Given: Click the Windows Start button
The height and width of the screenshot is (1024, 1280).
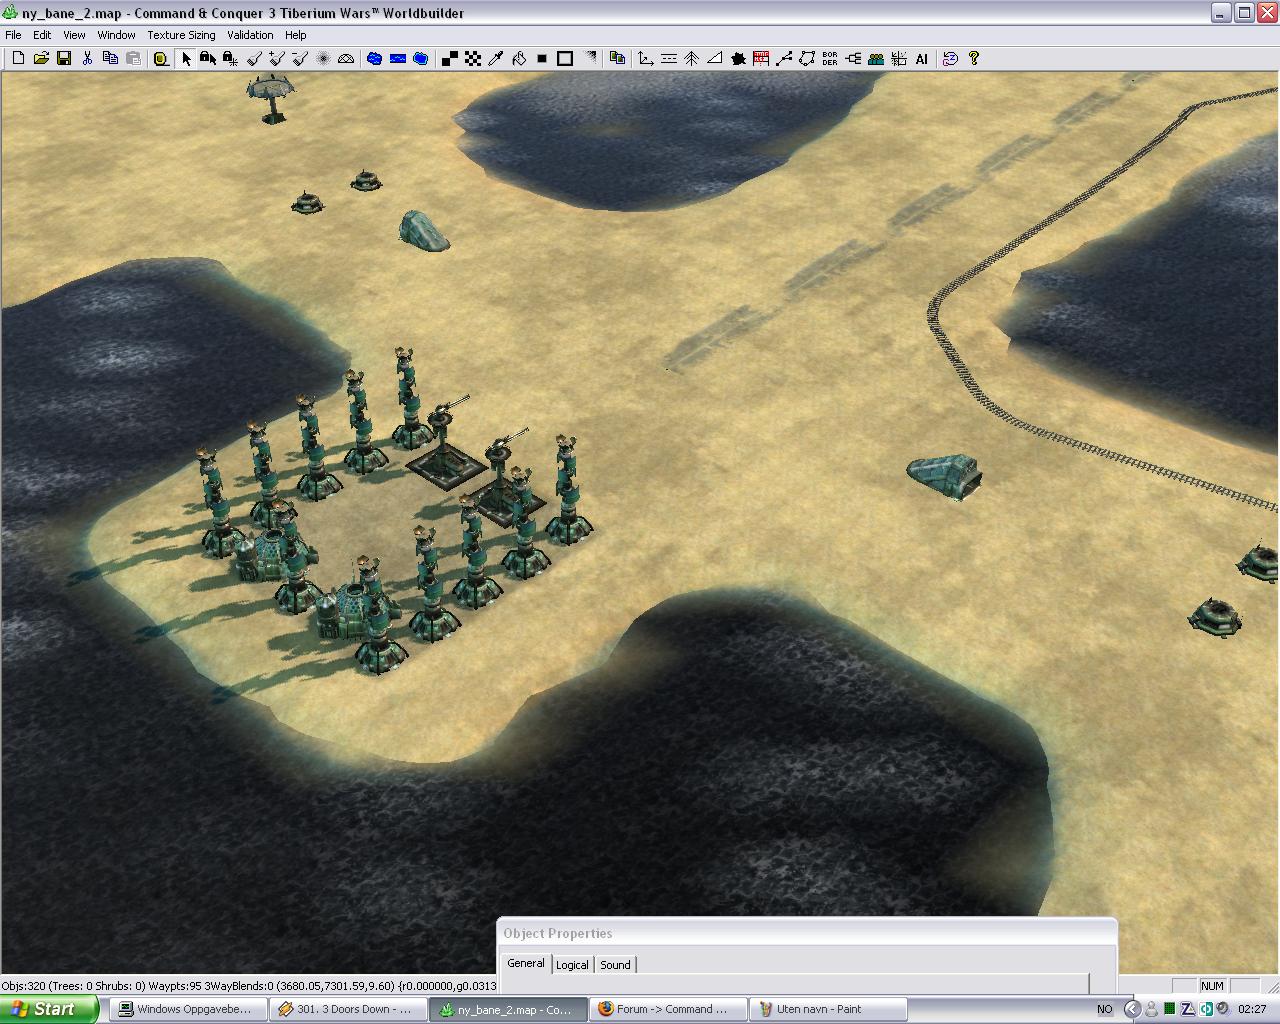Looking at the screenshot, I should 49,1009.
